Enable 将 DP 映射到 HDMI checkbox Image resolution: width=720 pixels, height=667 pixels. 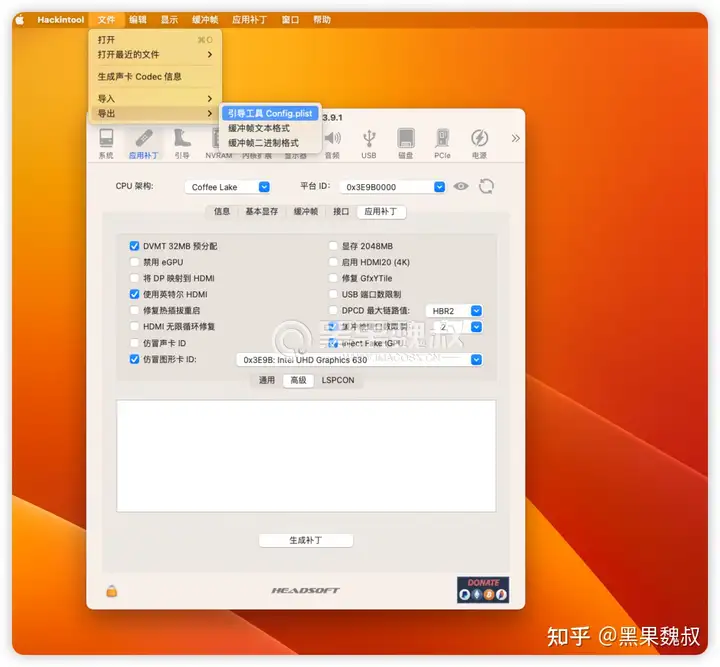[x=134, y=278]
